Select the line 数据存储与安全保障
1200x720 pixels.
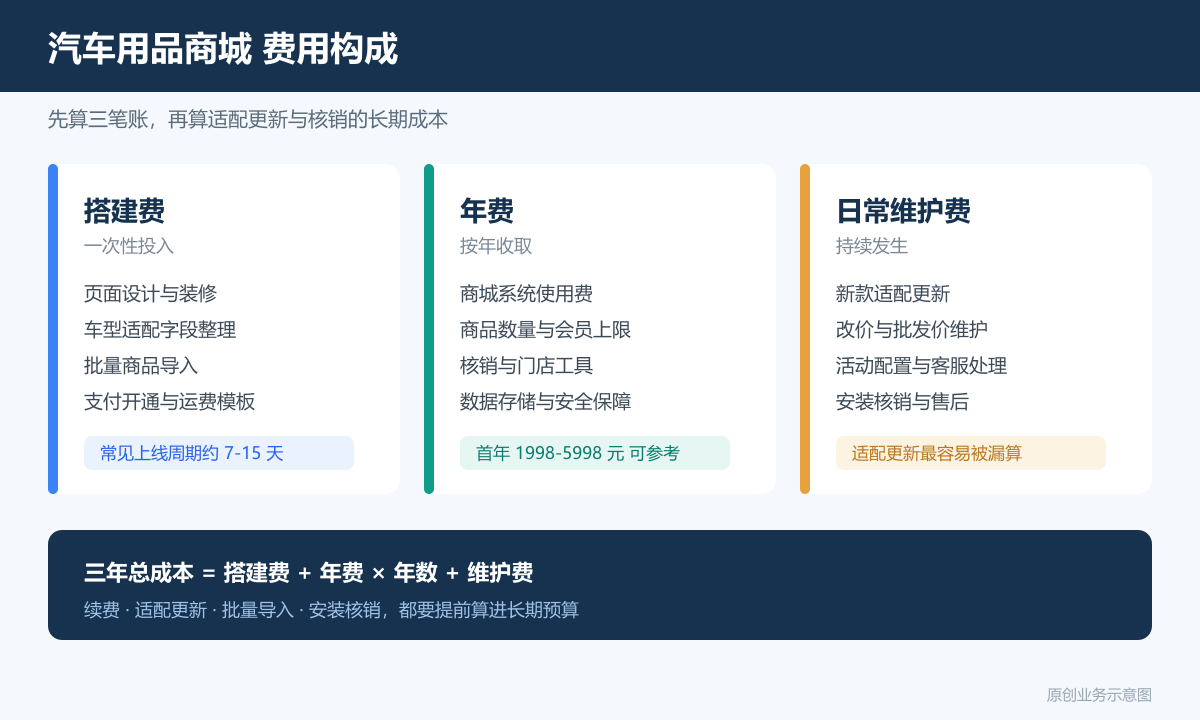[x=546, y=402]
